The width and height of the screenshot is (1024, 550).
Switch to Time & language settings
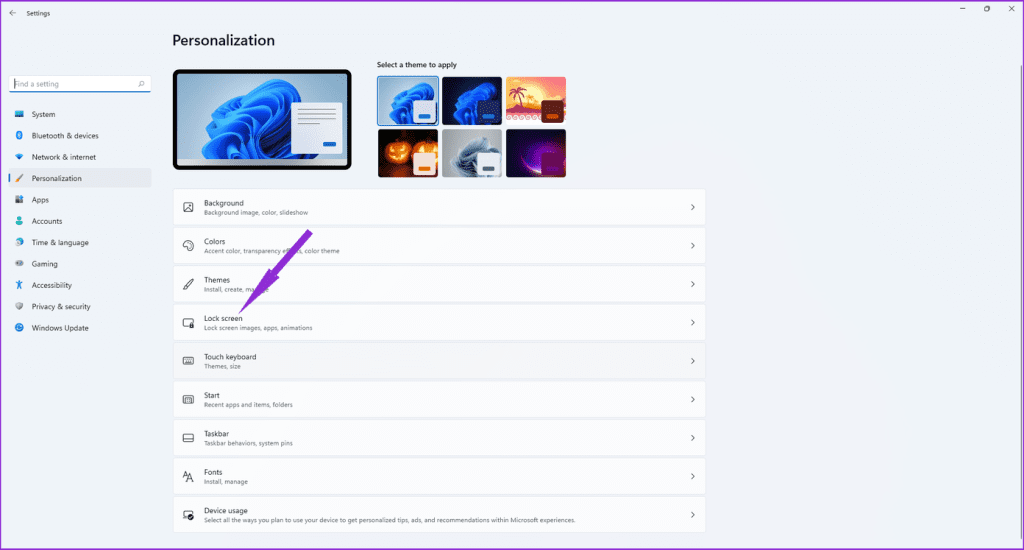[x=59, y=242]
